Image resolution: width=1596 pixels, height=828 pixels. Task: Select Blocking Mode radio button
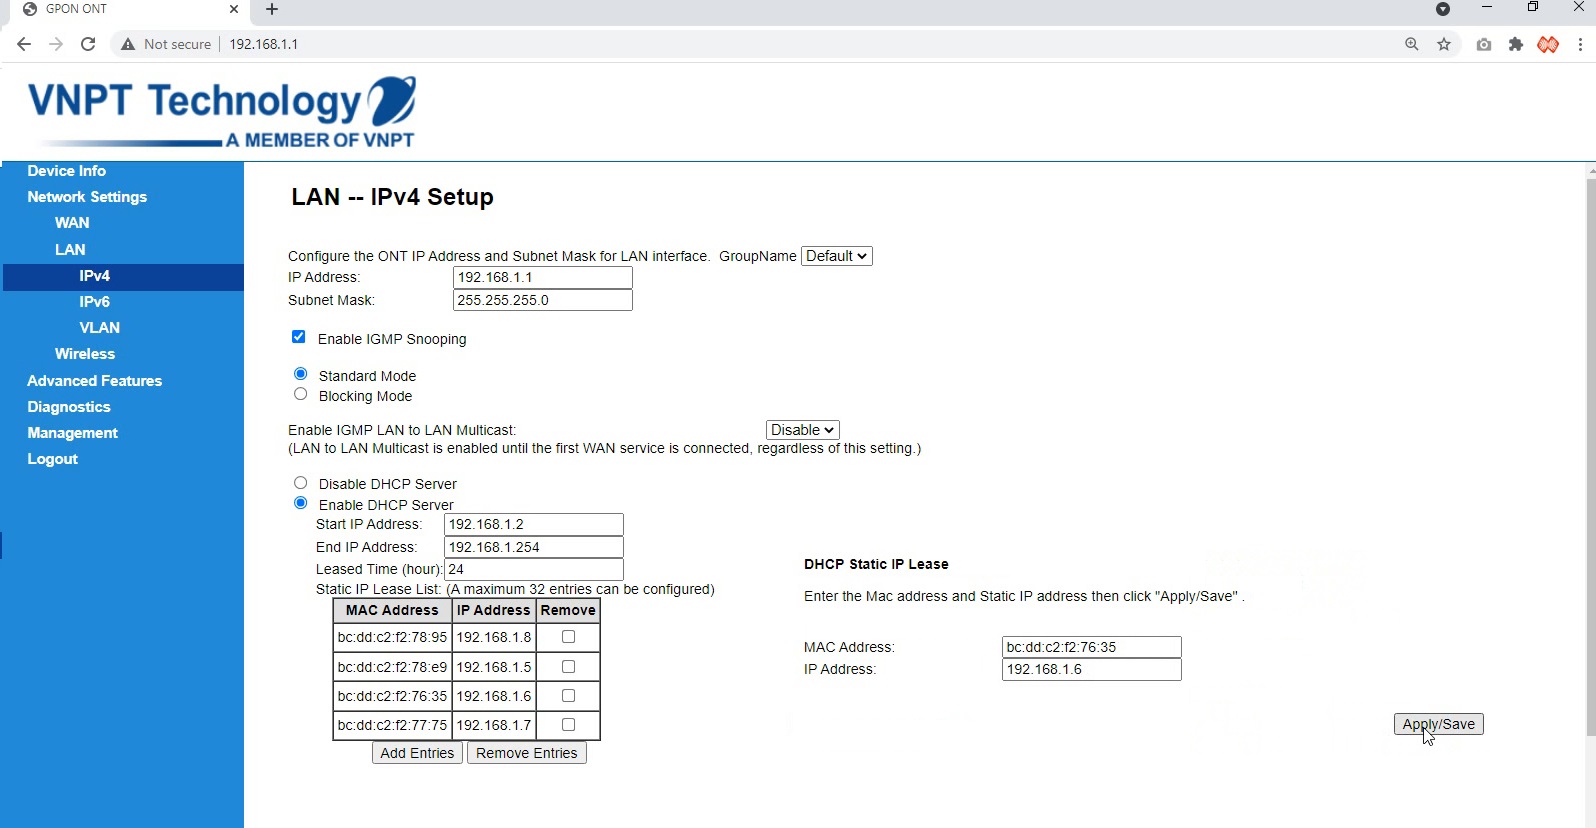(x=300, y=394)
